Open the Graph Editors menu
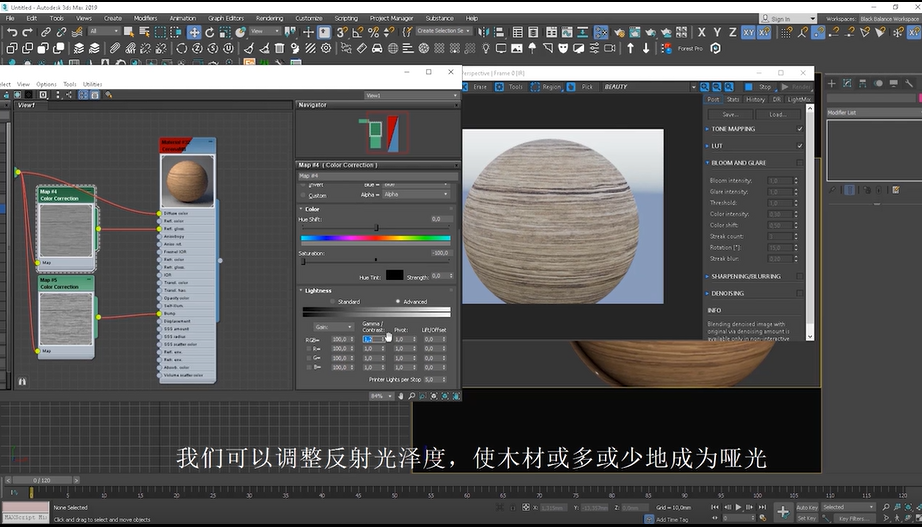The width and height of the screenshot is (922, 527). click(226, 18)
